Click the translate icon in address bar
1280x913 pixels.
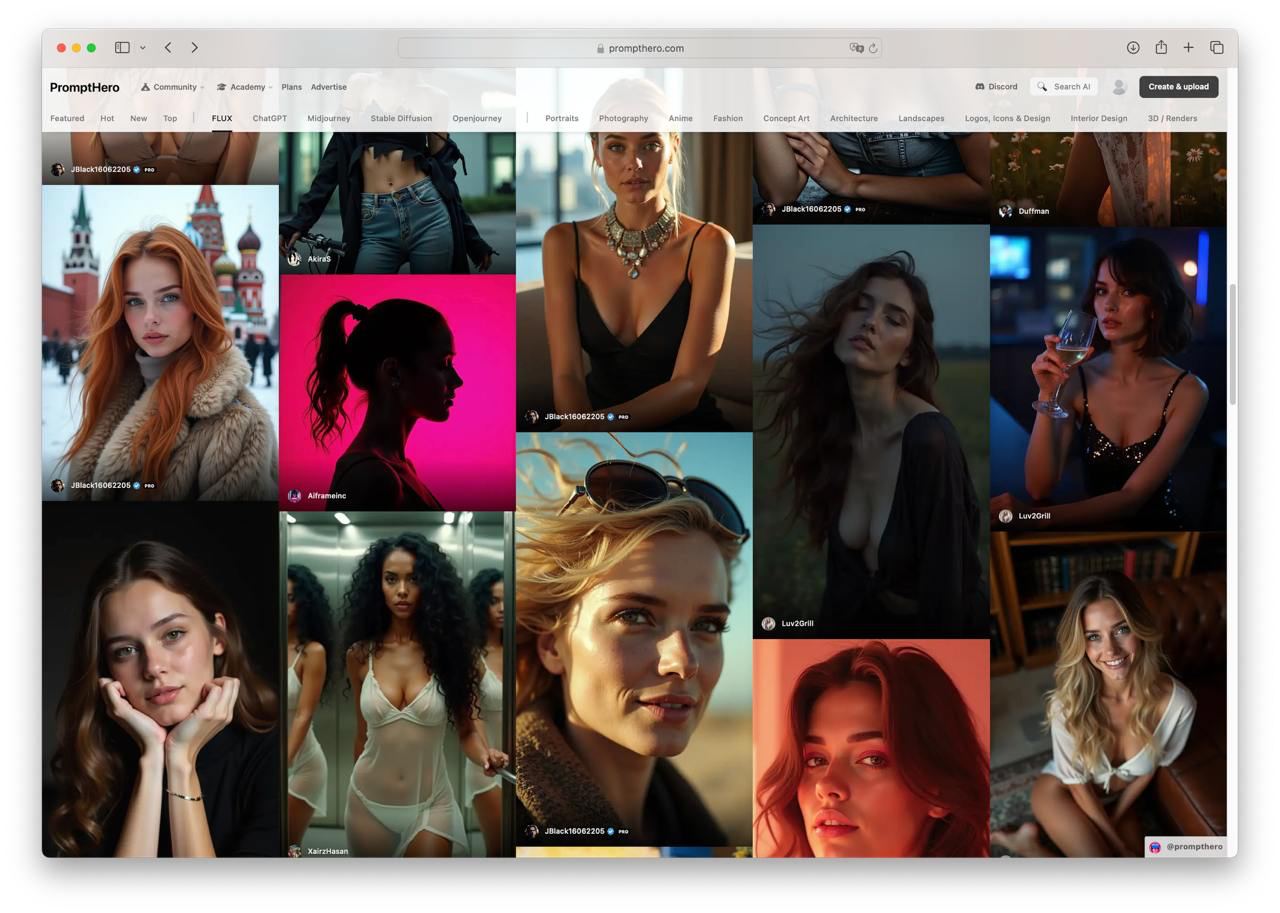856,48
